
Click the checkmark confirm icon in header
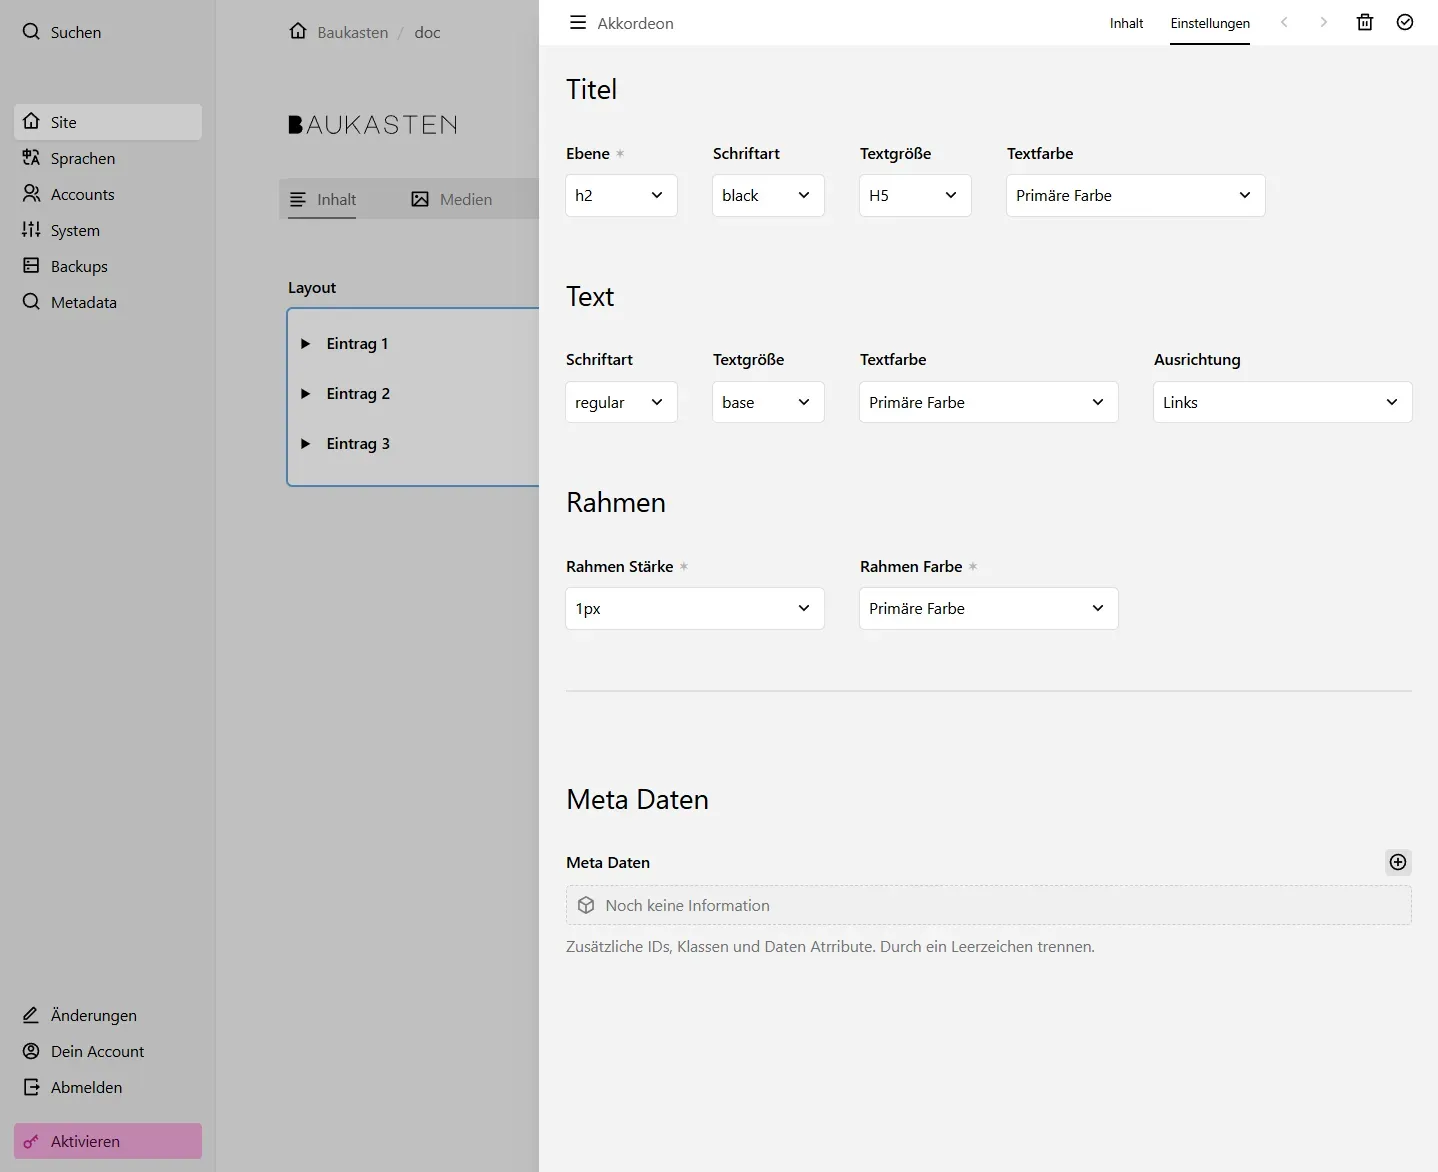[1405, 22]
